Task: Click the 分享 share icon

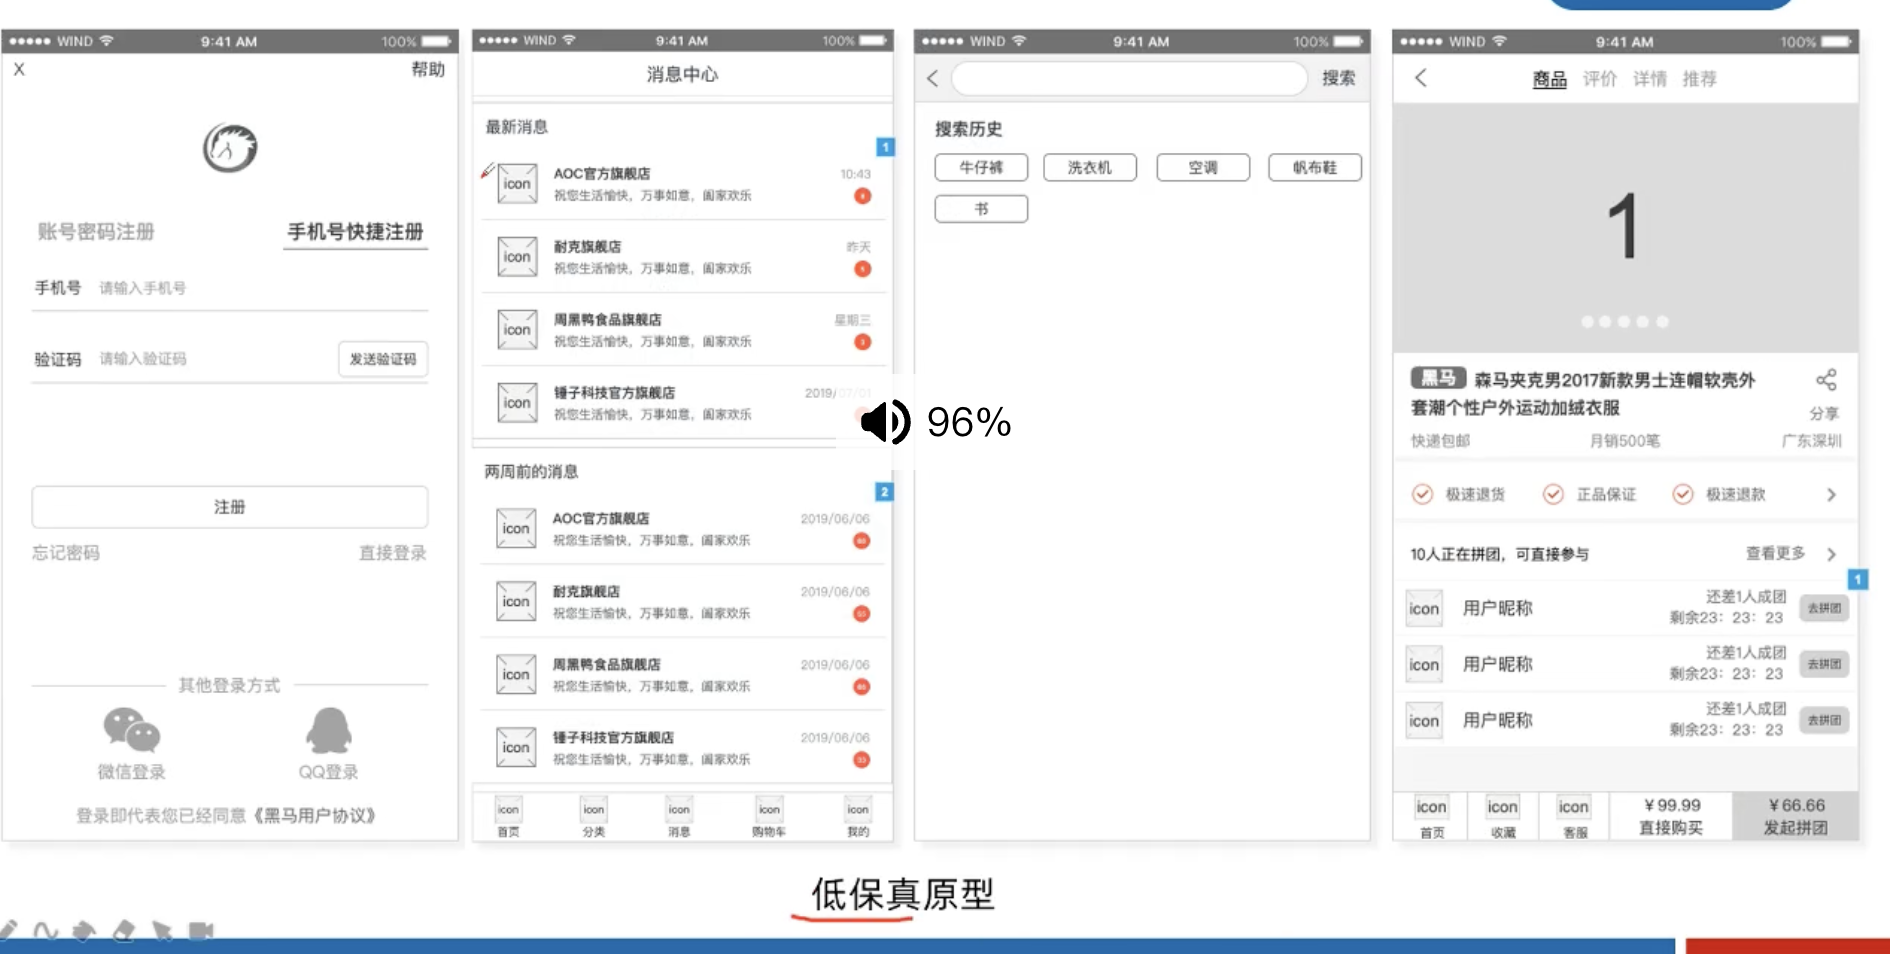Action: (x=1826, y=380)
